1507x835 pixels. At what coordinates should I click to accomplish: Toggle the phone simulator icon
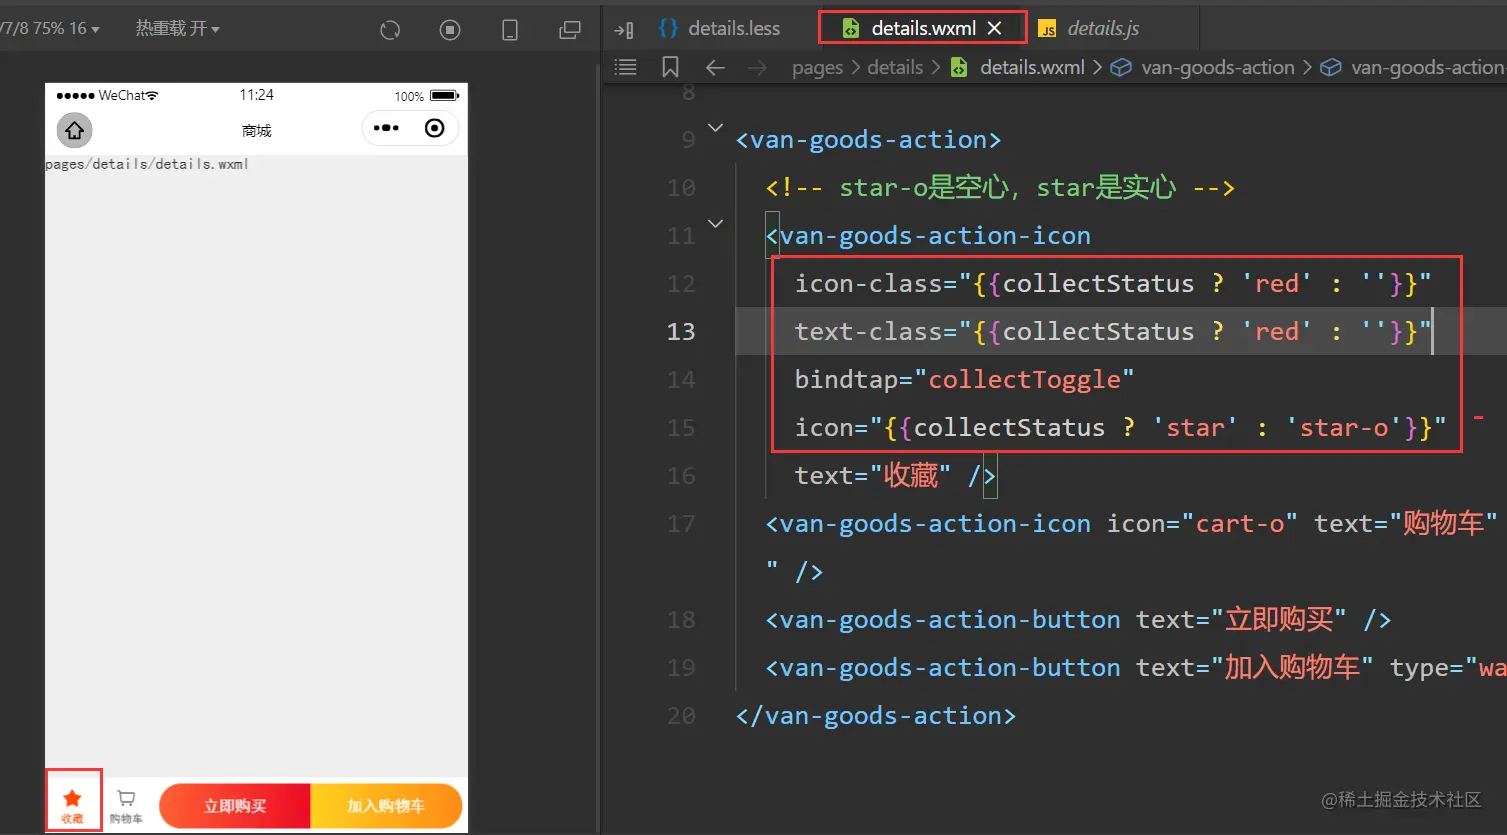pos(510,30)
